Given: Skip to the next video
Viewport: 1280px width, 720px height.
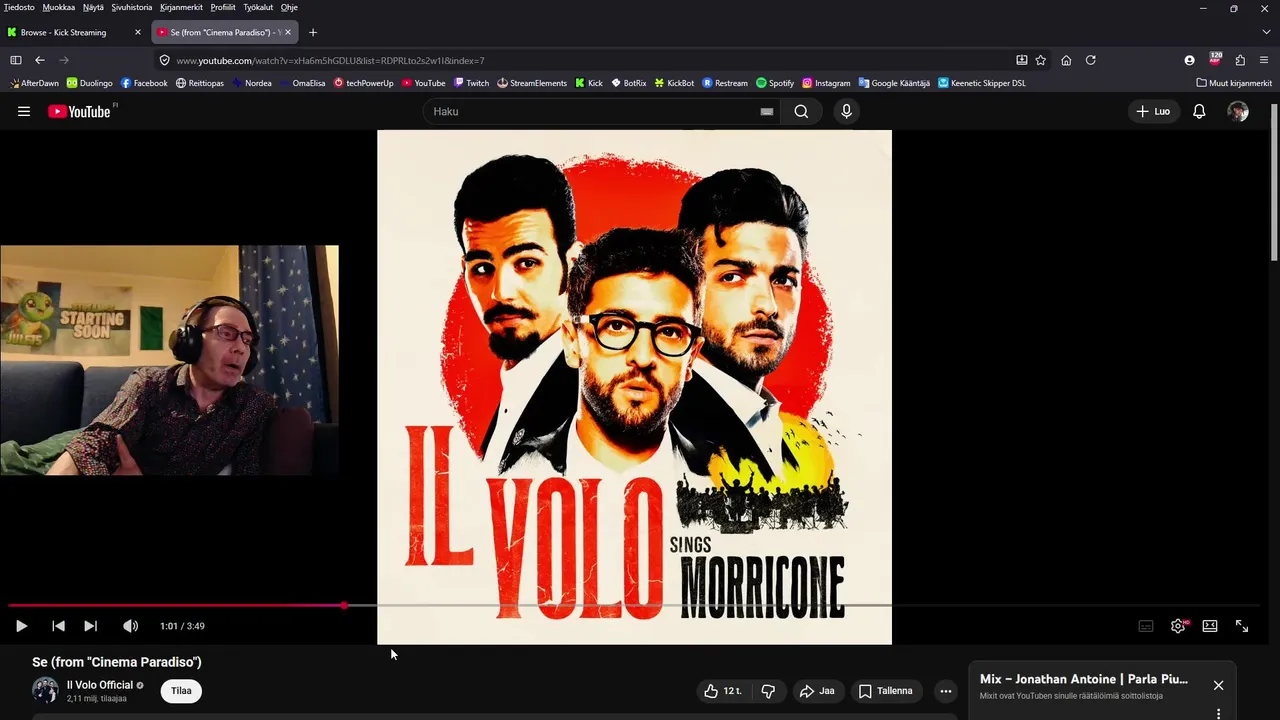Looking at the screenshot, I should click(90, 626).
